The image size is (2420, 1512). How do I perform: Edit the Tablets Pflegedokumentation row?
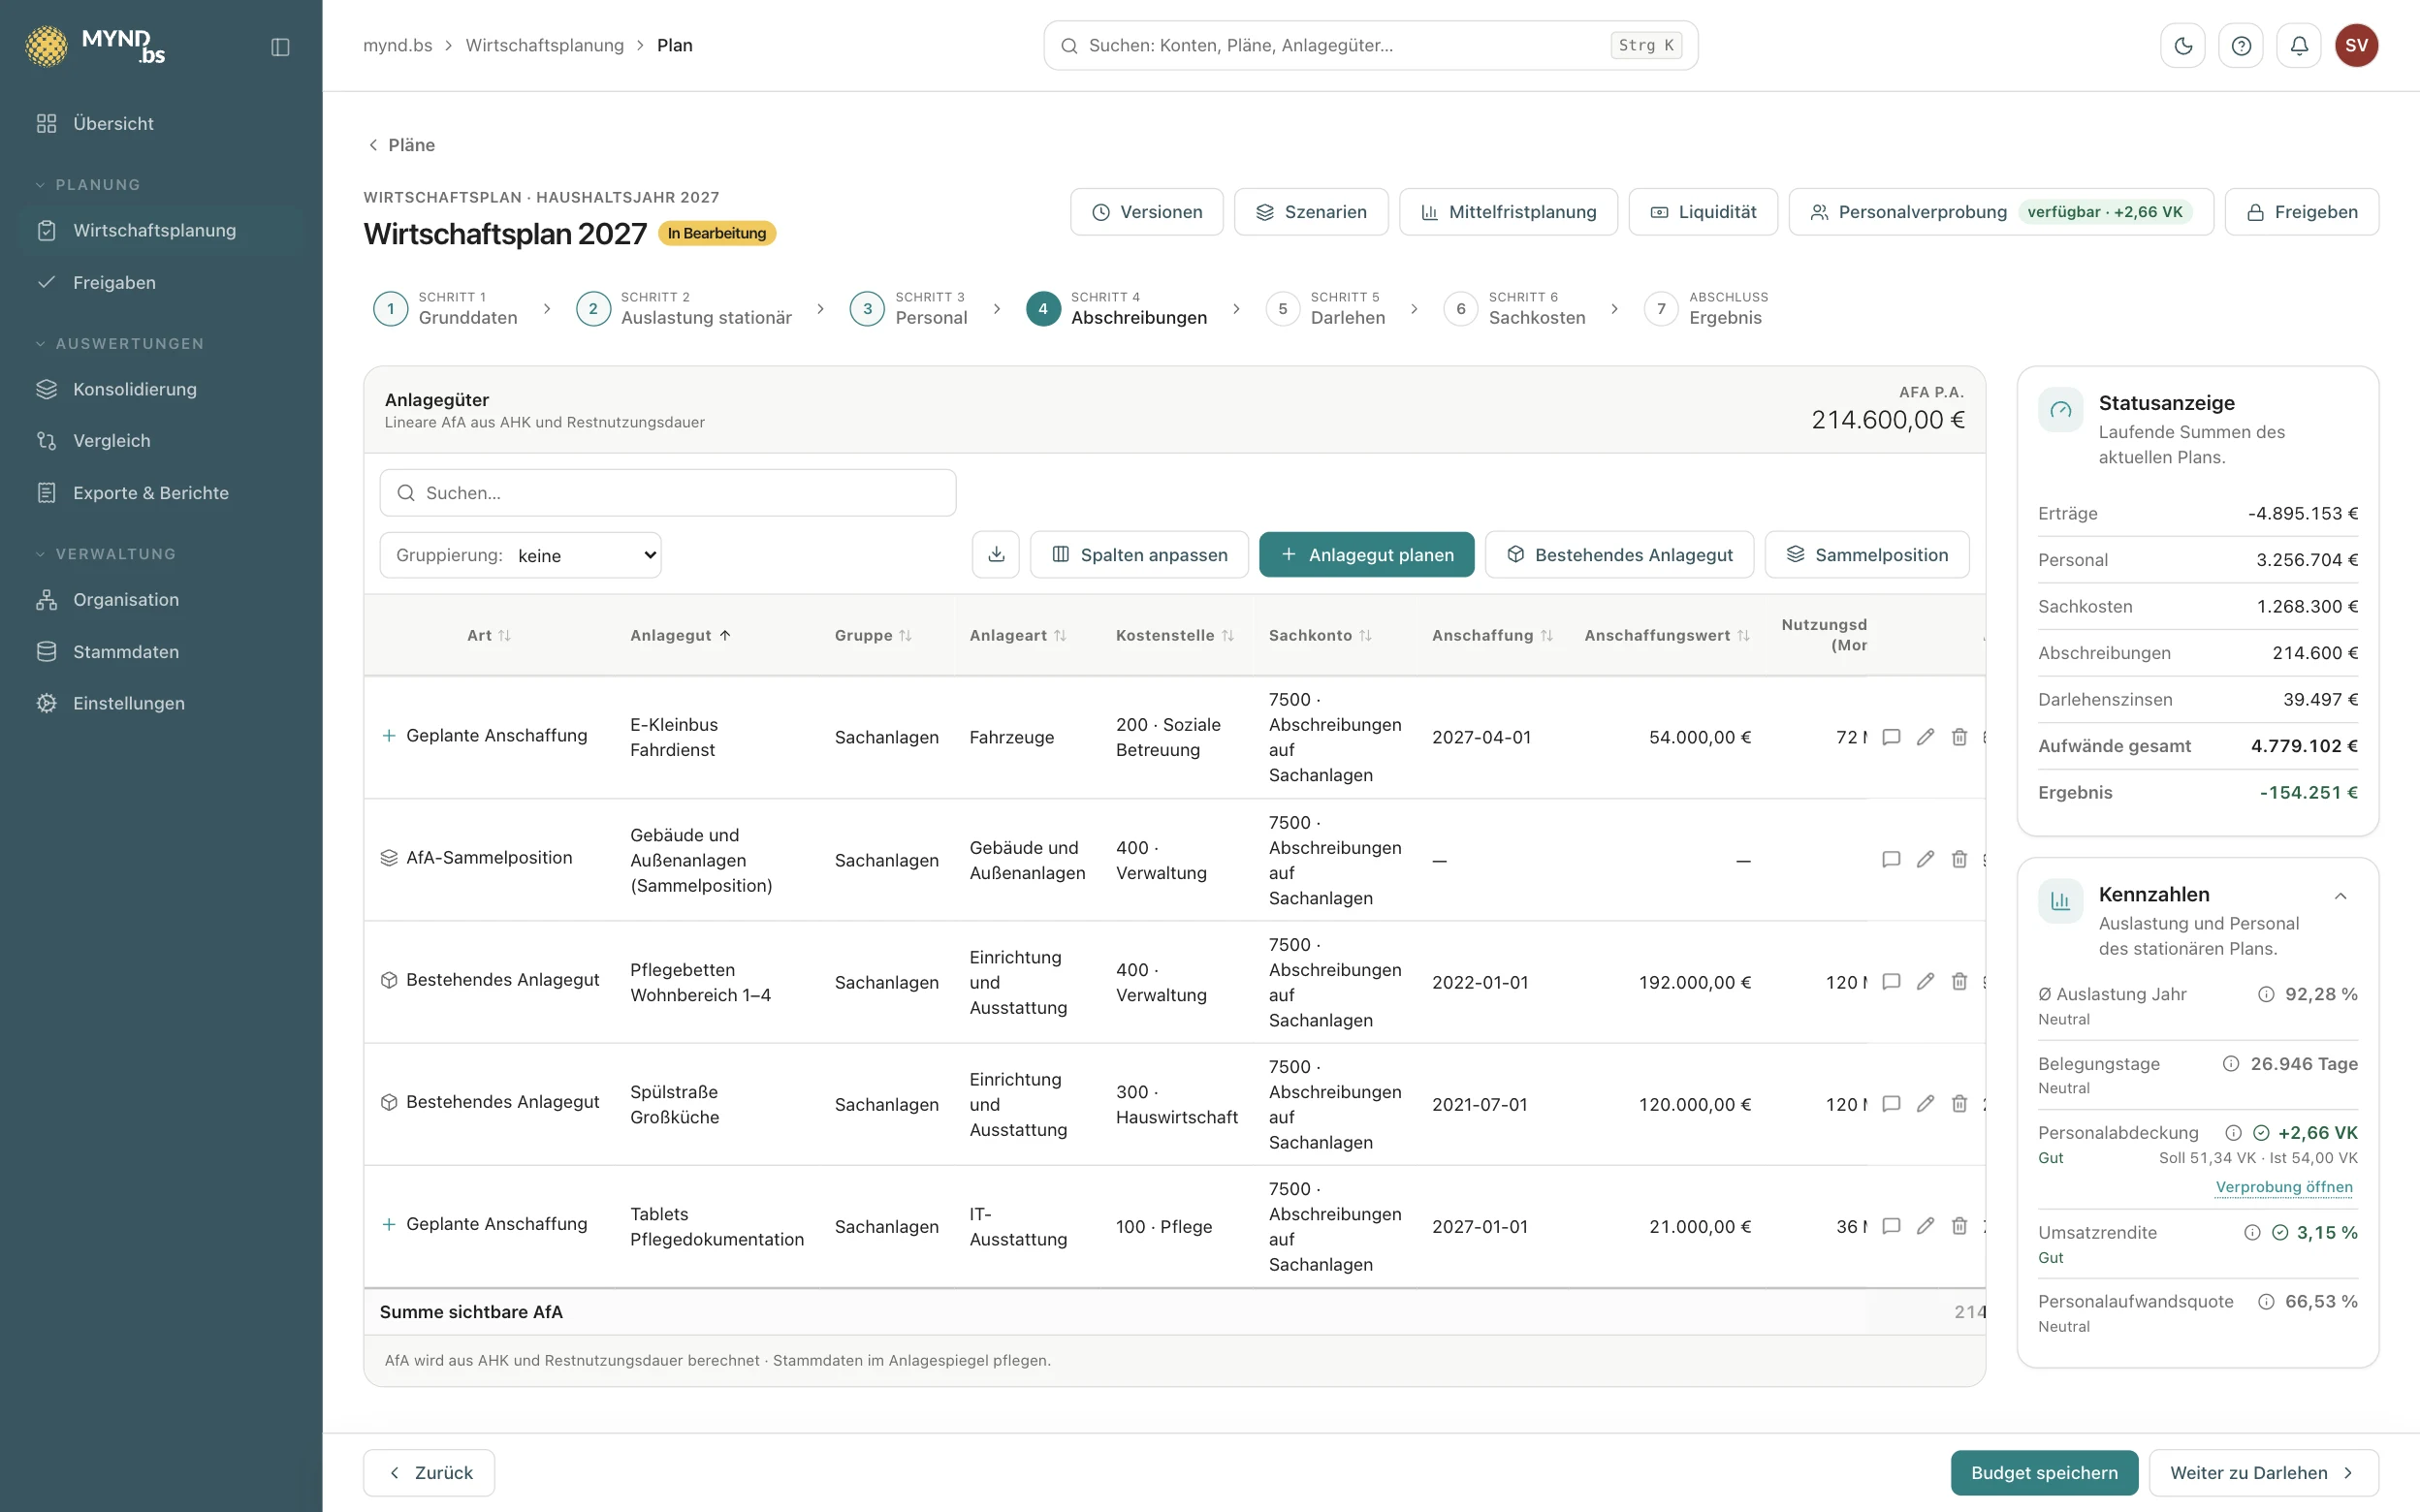(1925, 1226)
